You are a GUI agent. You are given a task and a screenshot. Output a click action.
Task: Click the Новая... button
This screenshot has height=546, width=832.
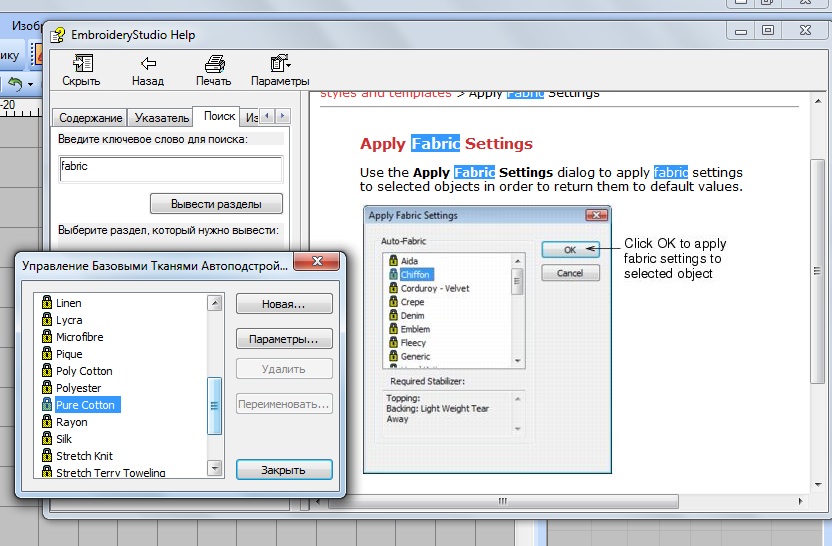pos(284,304)
